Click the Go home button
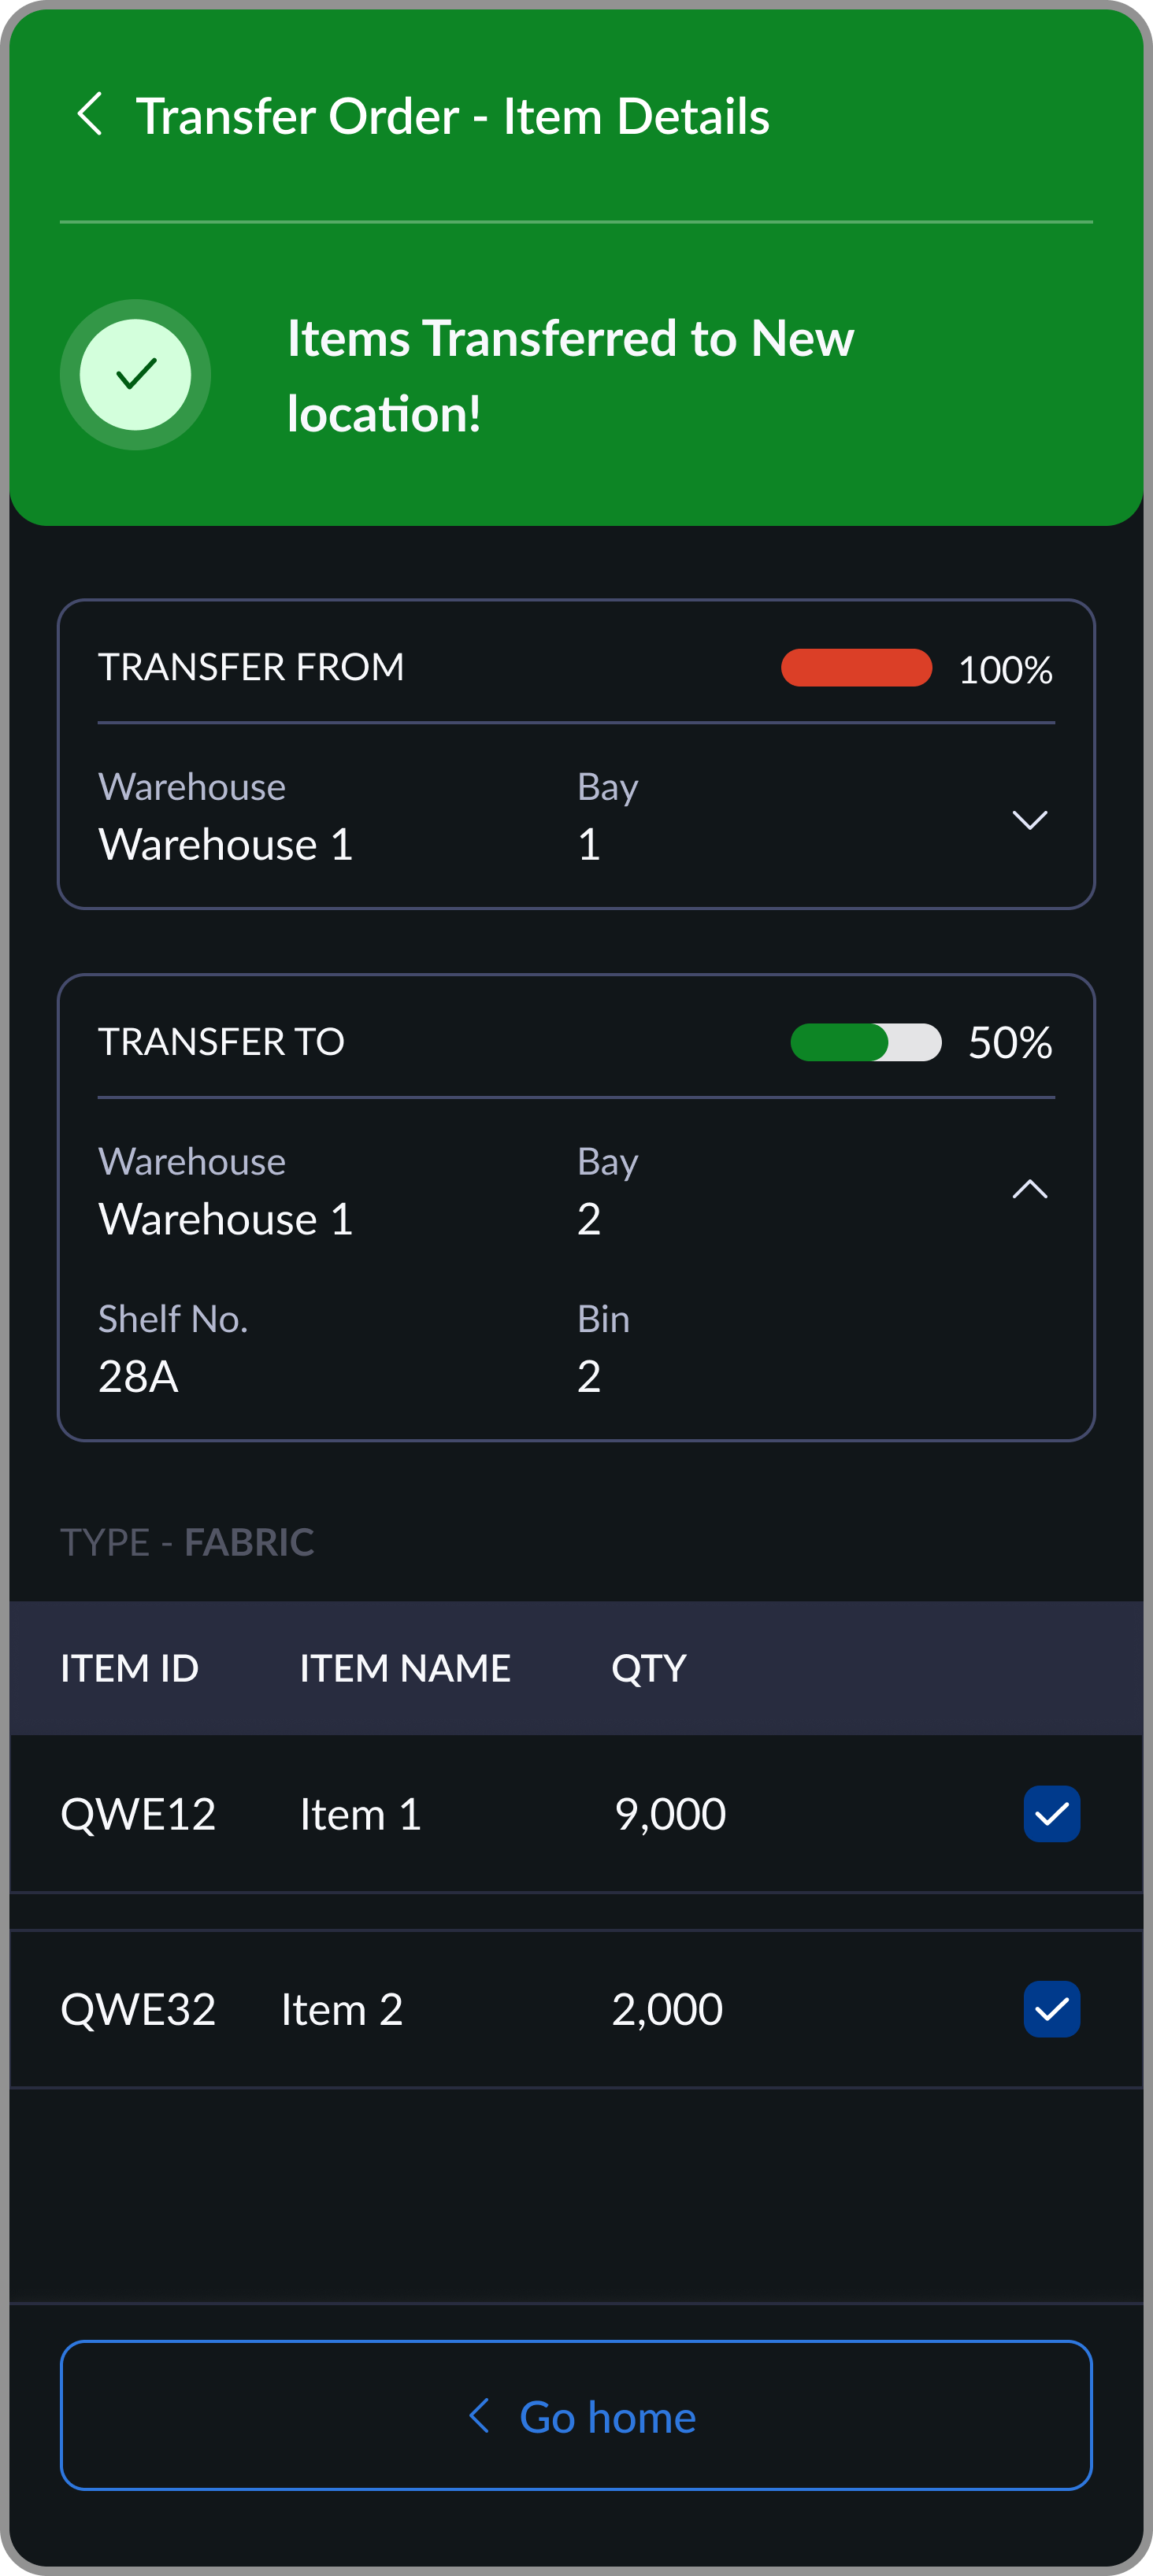The image size is (1153, 2576). (576, 2417)
